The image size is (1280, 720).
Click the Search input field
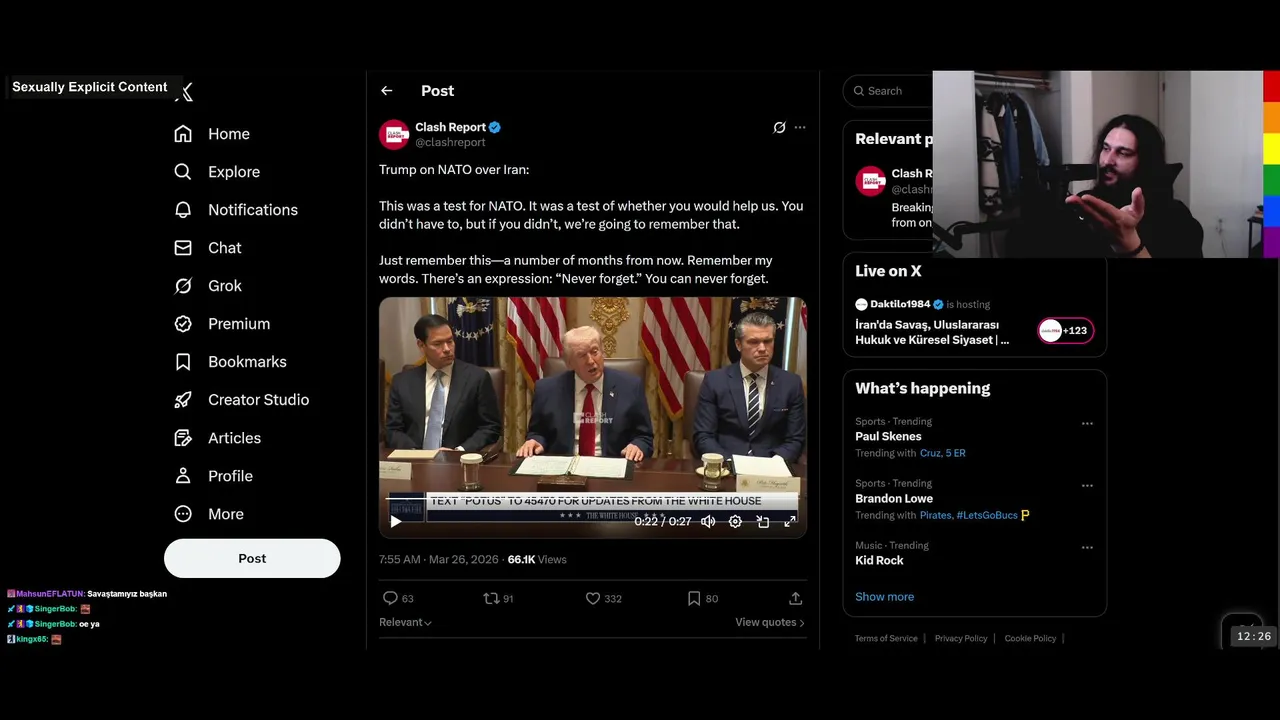[890, 91]
